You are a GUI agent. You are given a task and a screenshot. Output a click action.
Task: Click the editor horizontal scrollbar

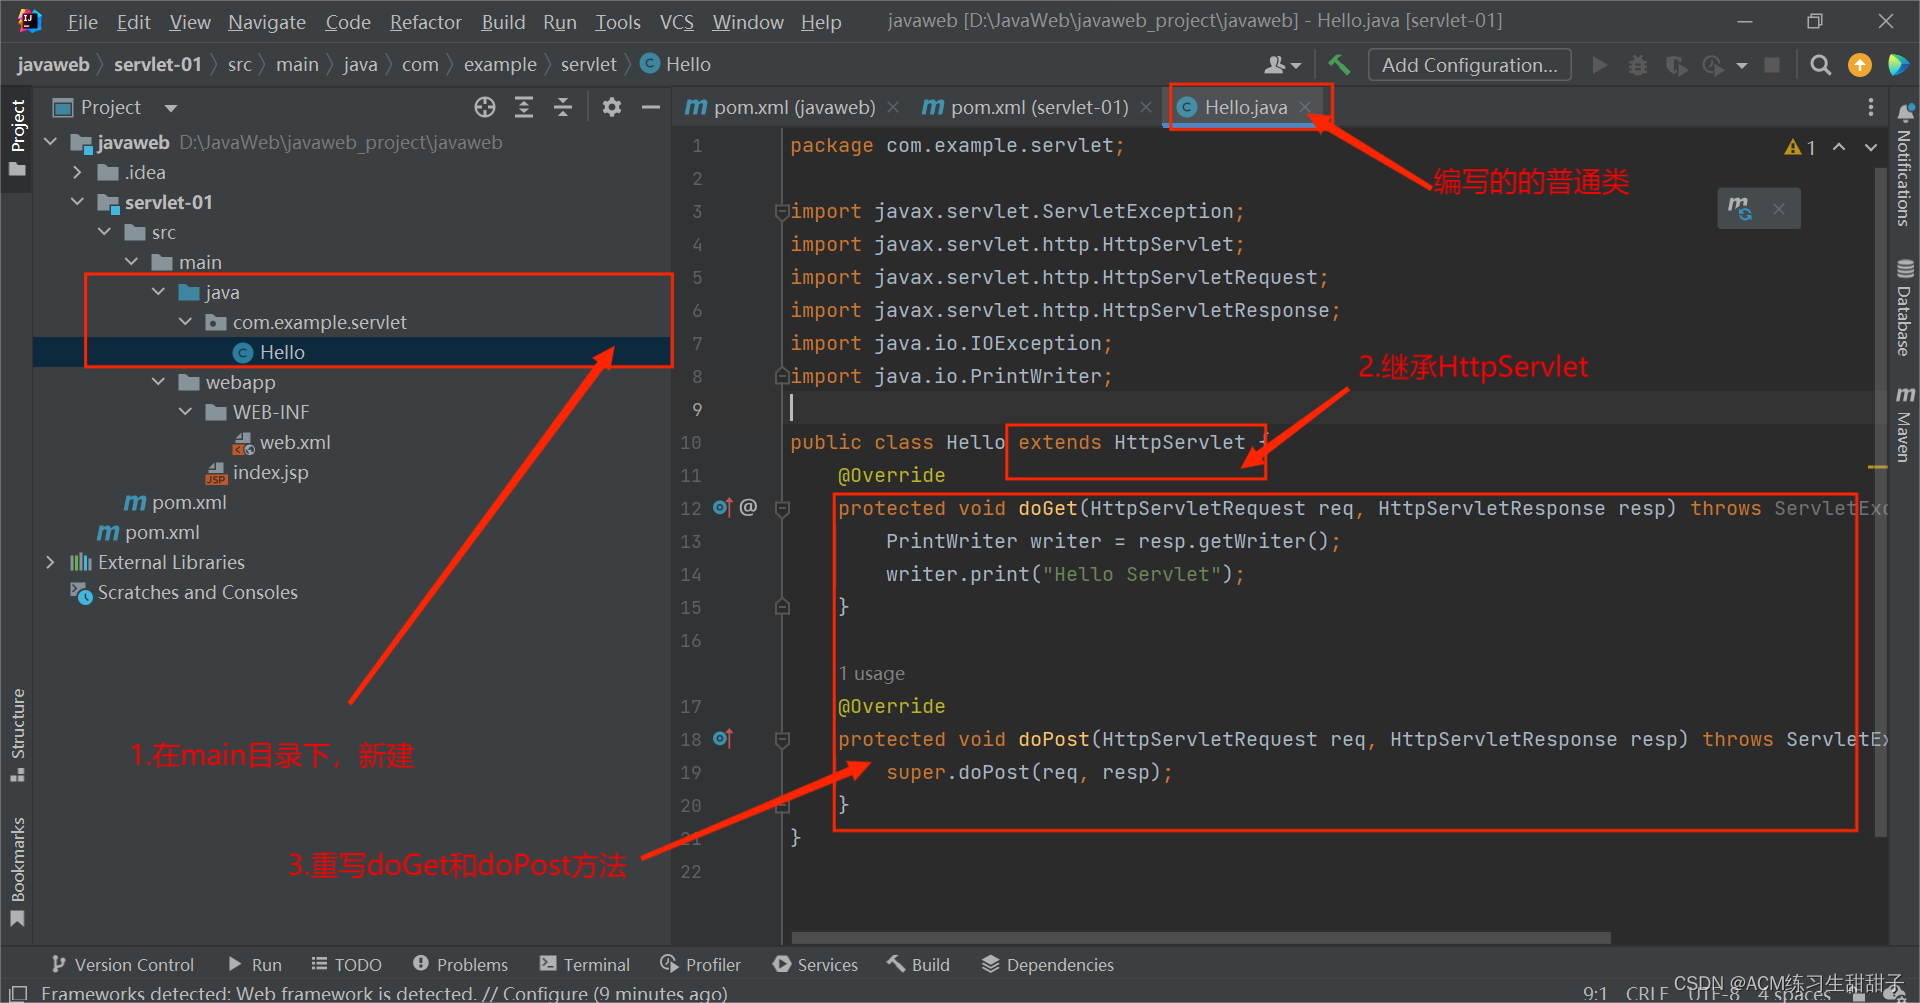click(1200, 938)
